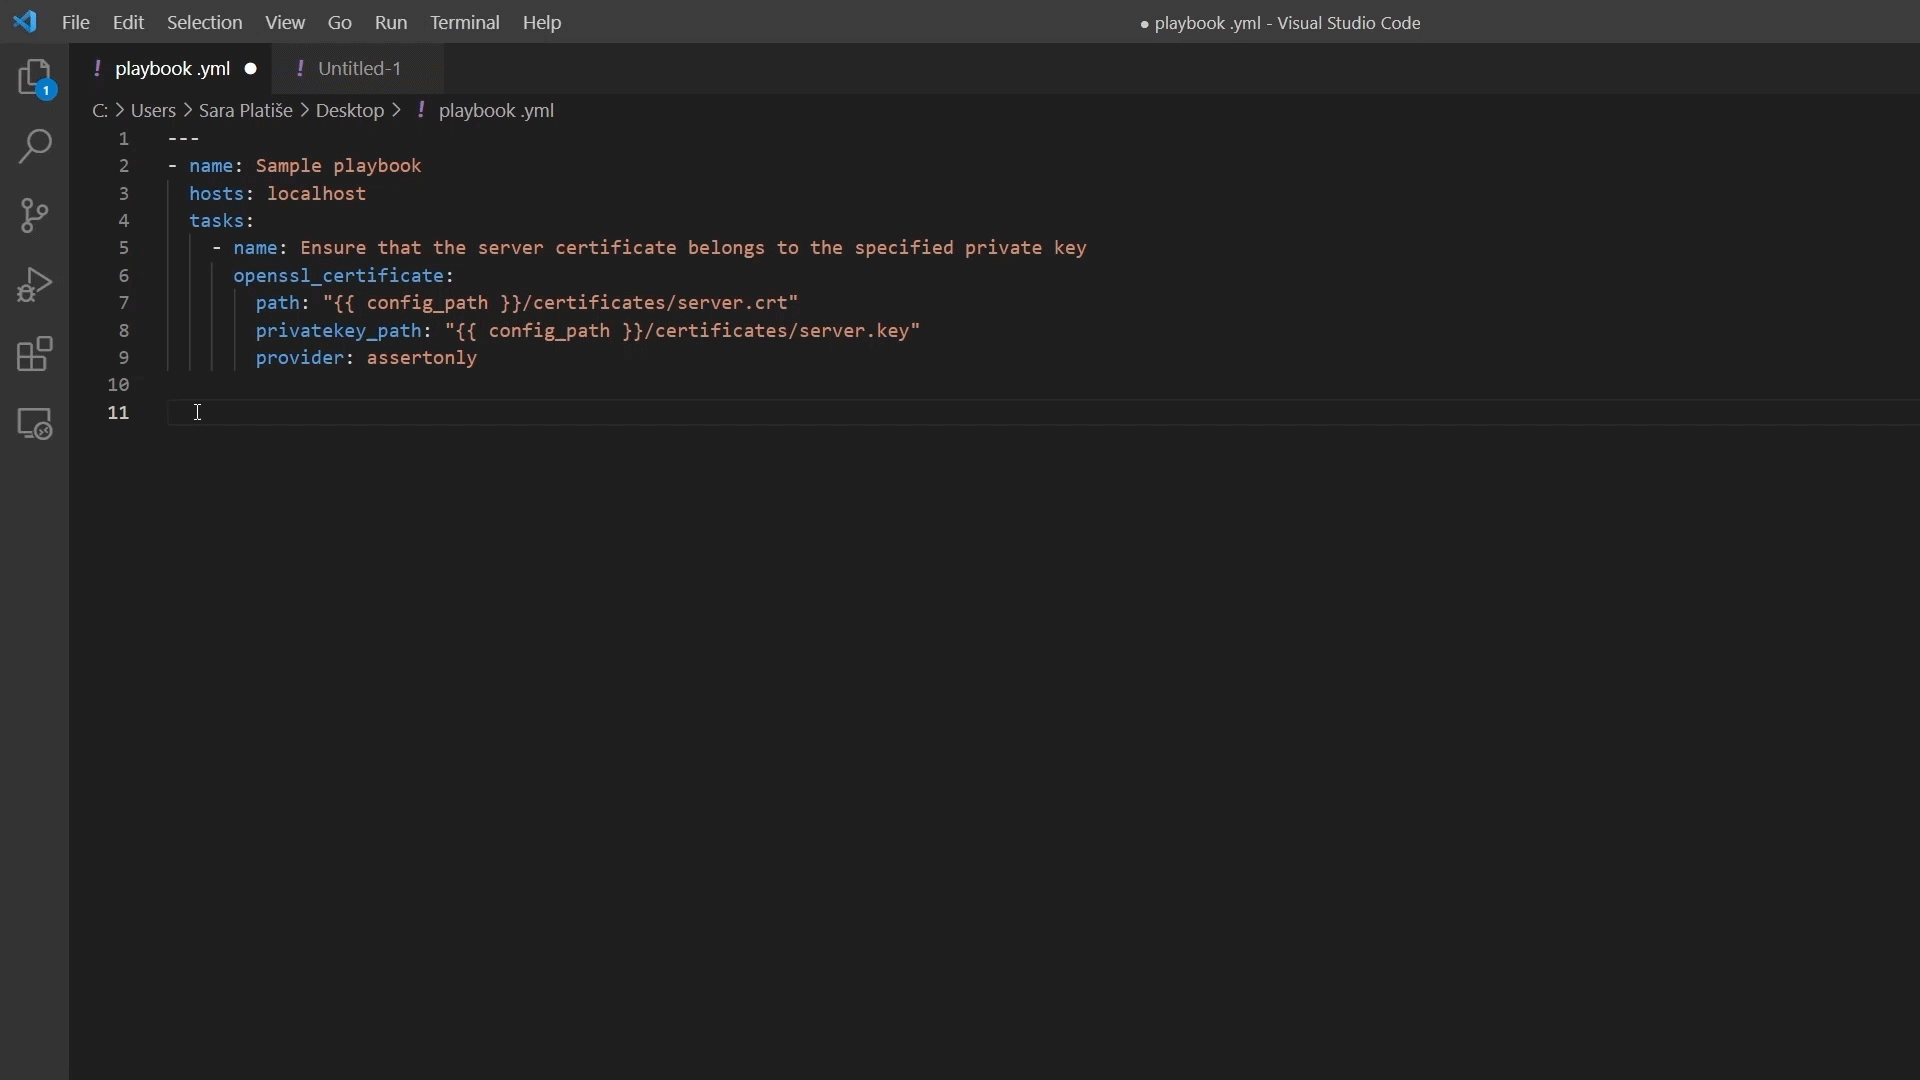Image resolution: width=1920 pixels, height=1080 pixels.
Task: Expand the Users breadcrumb segment
Action: [x=153, y=111]
